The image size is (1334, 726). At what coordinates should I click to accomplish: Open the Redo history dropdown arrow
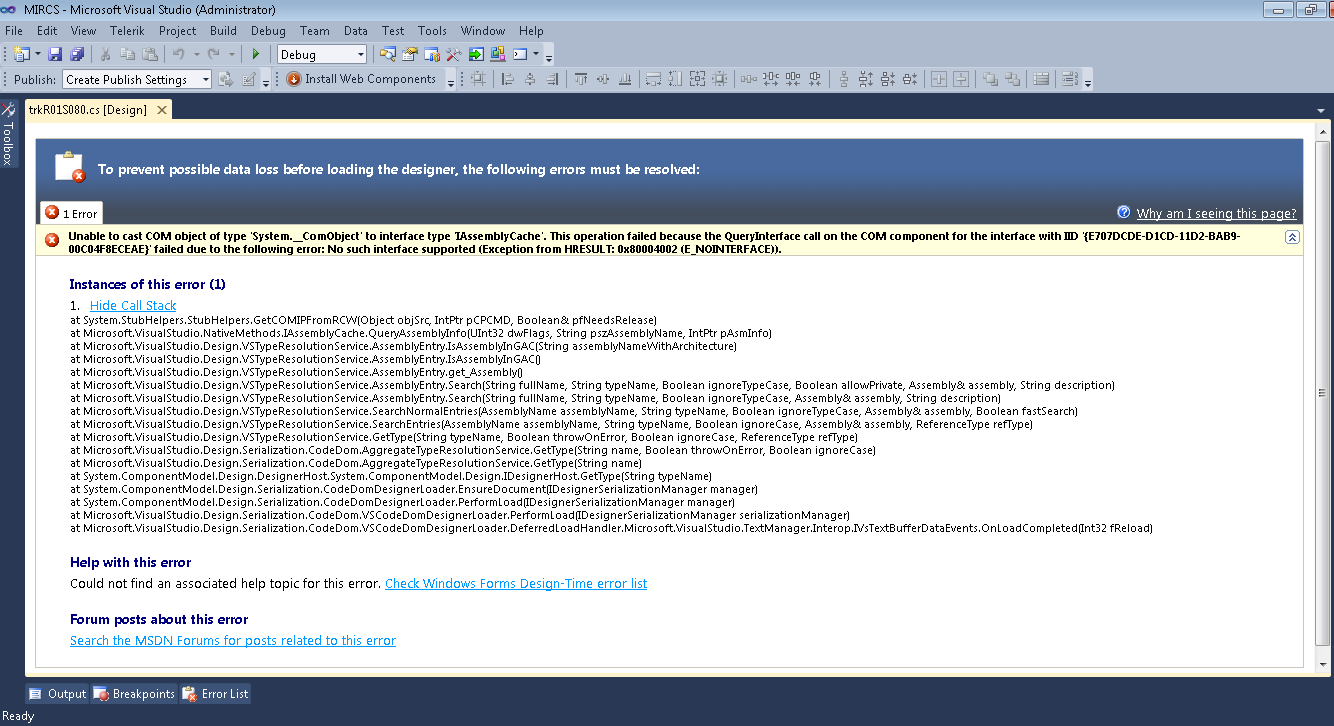(x=233, y=54)
